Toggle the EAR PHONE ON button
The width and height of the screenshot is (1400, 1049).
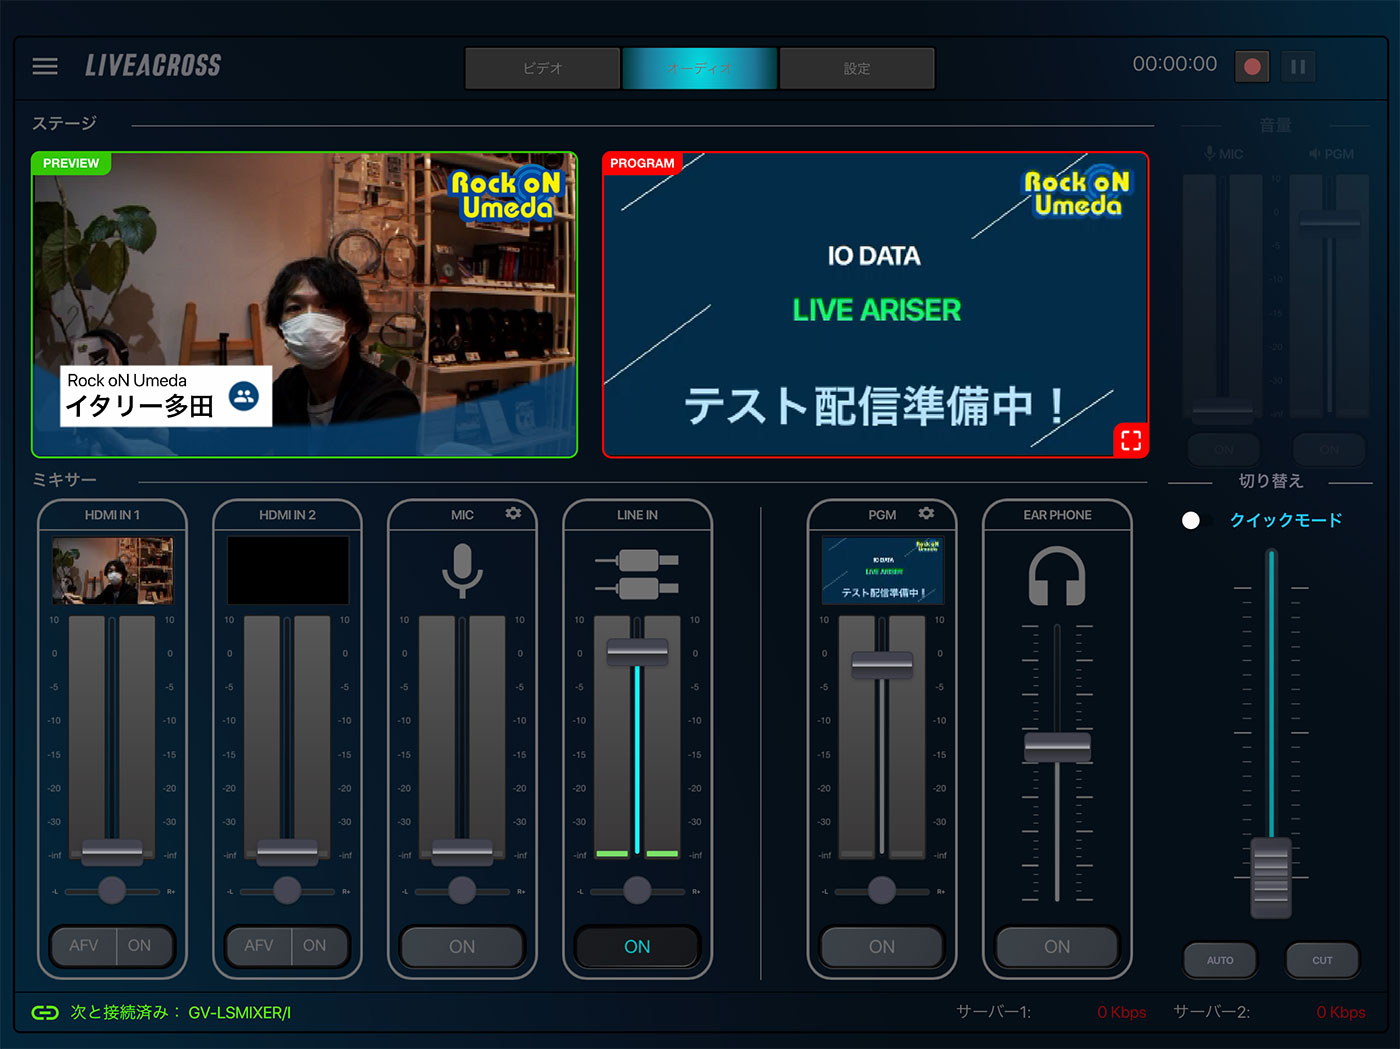coord(1057,947)
